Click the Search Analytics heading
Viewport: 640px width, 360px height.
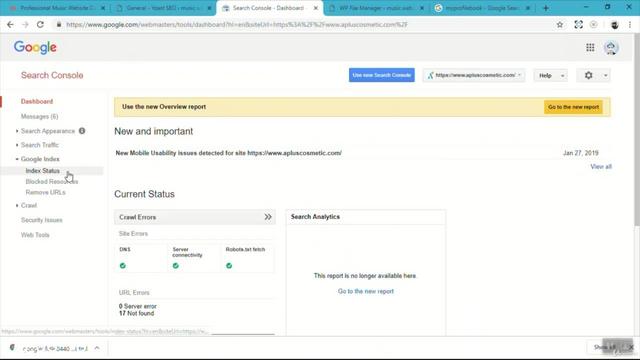pyautogui.click(x=315, y=217)
